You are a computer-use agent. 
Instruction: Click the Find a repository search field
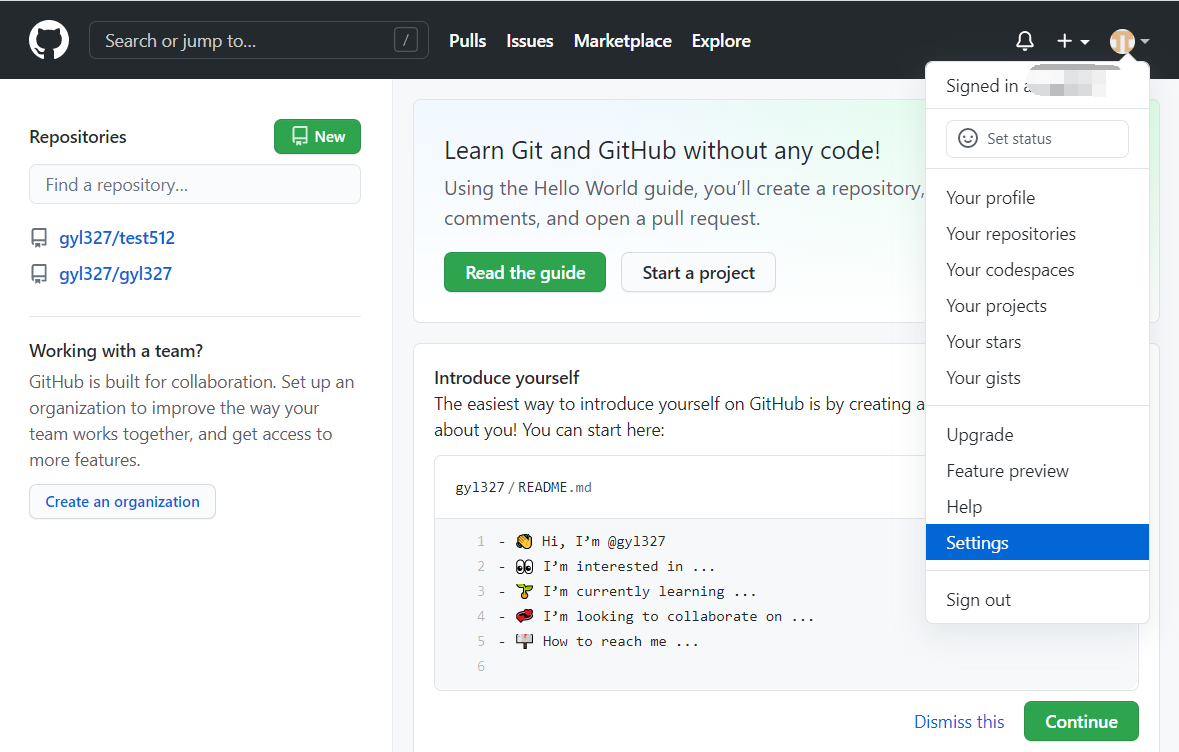tap(195, 184)
